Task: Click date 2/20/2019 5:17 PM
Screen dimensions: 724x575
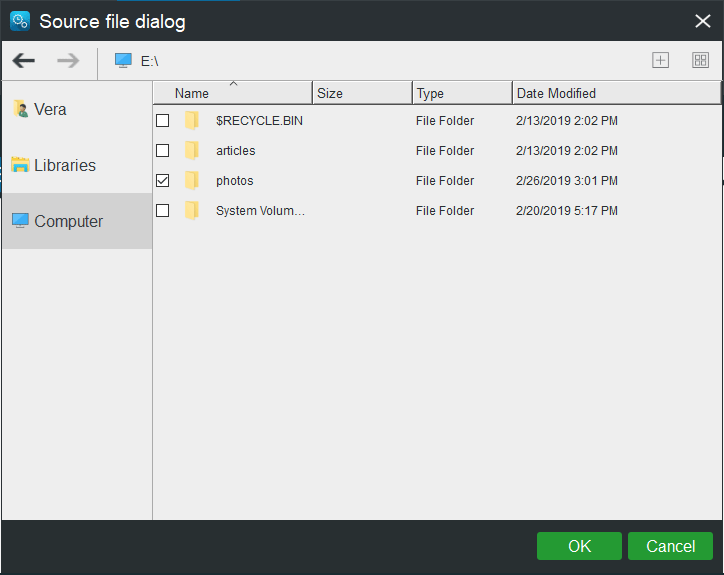Action: (567, 211)
